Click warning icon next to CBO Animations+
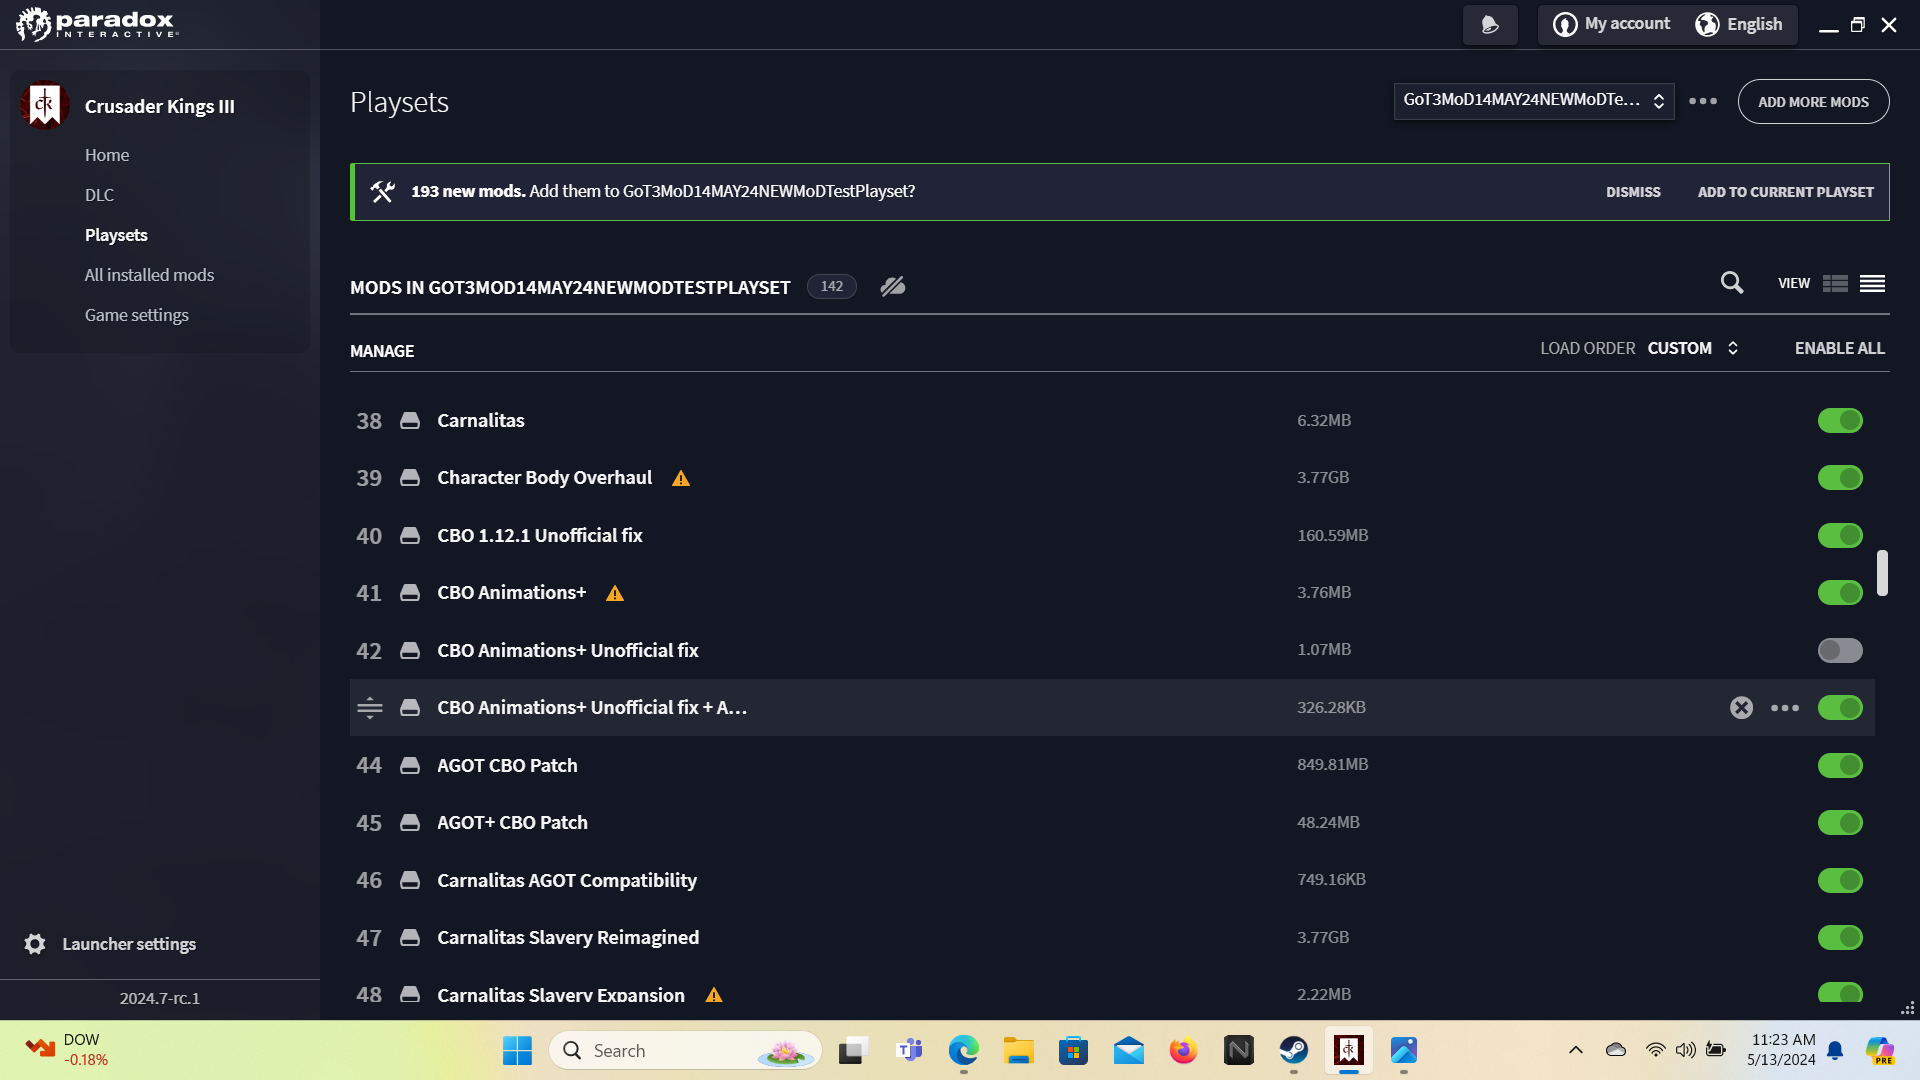Screen dimensions: 1920x1080 click(x=615, y=593)
